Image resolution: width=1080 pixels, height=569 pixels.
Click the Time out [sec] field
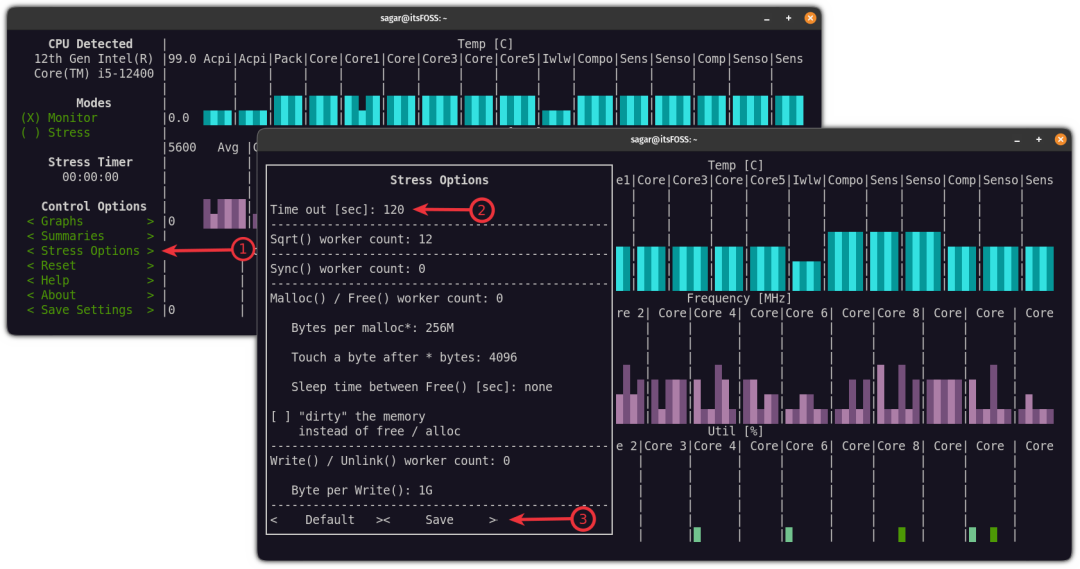pyautogui.click(x=390, y=209)
